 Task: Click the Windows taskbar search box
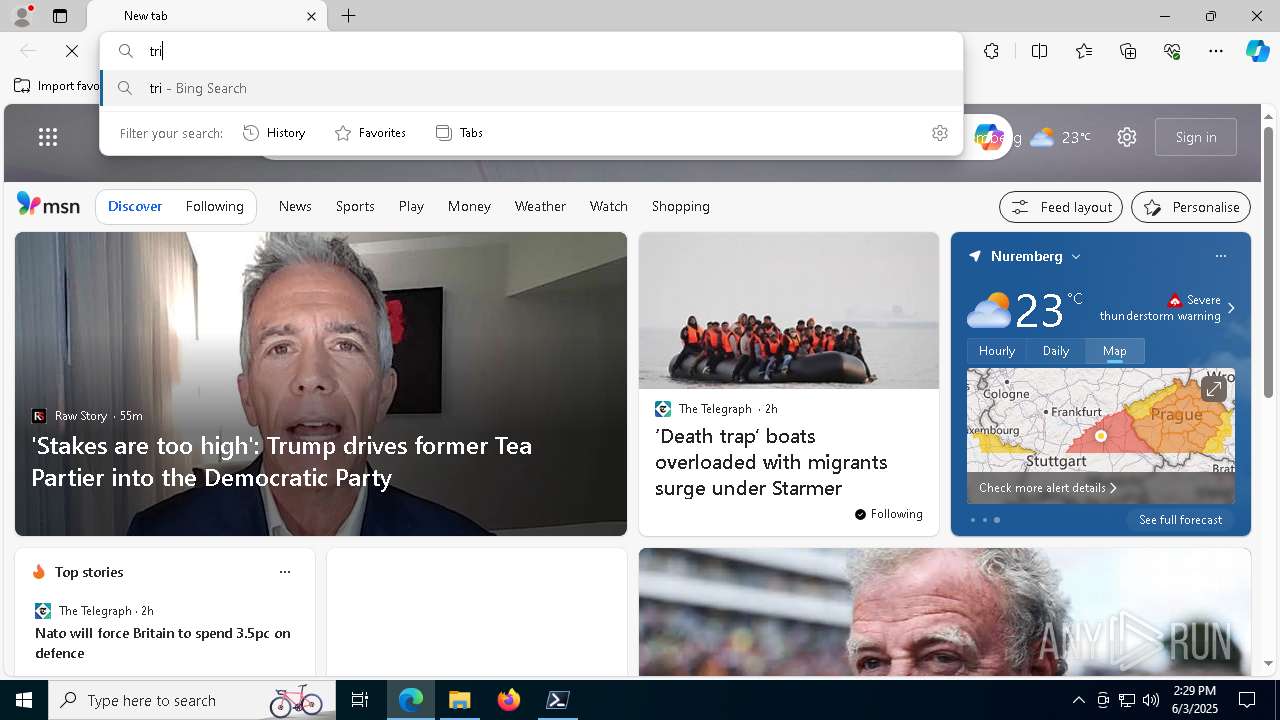click(191, 700)
